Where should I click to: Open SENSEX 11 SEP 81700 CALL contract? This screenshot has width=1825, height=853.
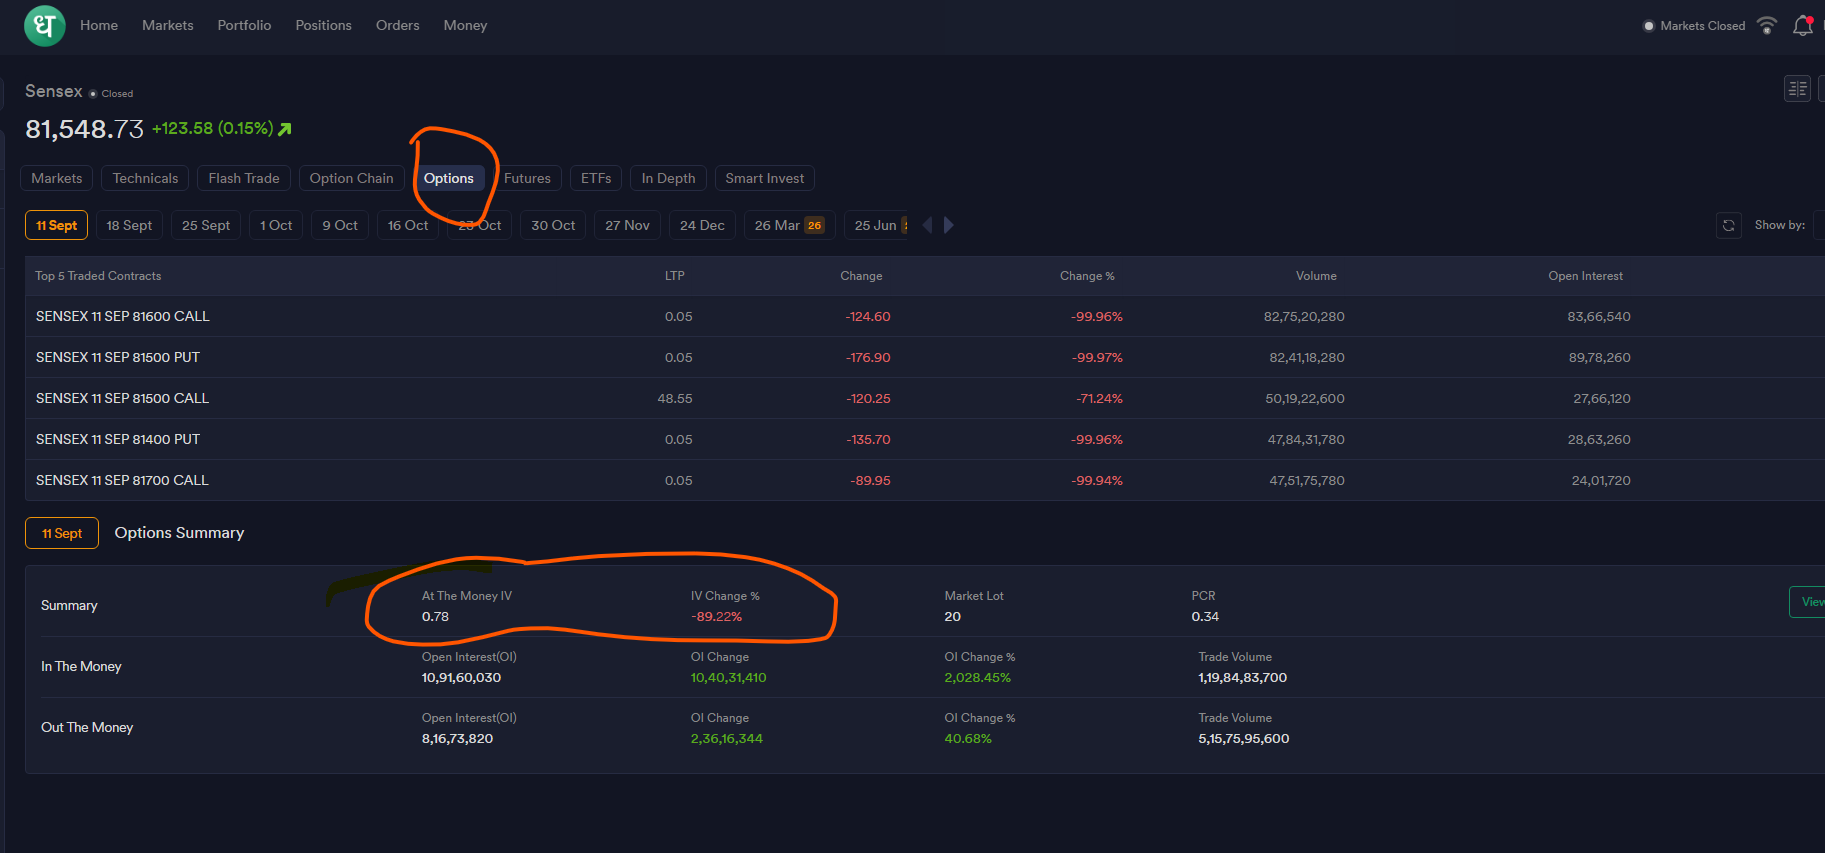[x=122, y=480]
